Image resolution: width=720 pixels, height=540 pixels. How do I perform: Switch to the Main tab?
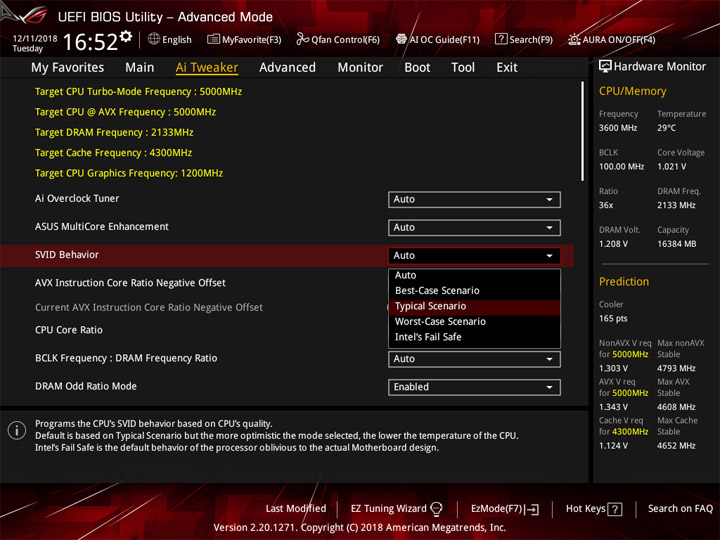click(x=140, y=68)
